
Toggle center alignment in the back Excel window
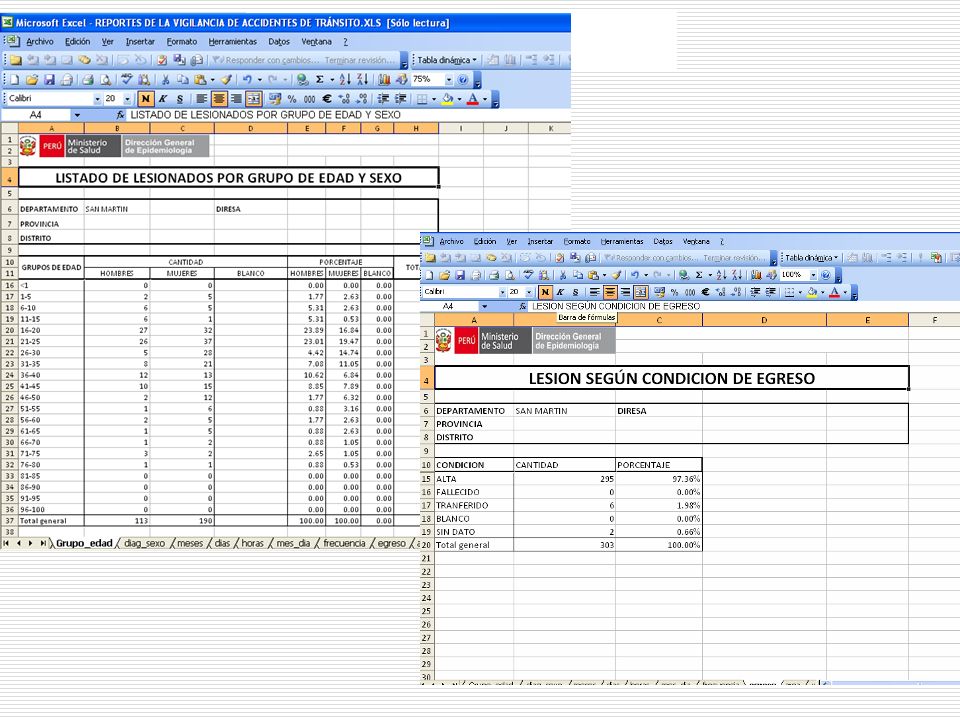(219, 99)
